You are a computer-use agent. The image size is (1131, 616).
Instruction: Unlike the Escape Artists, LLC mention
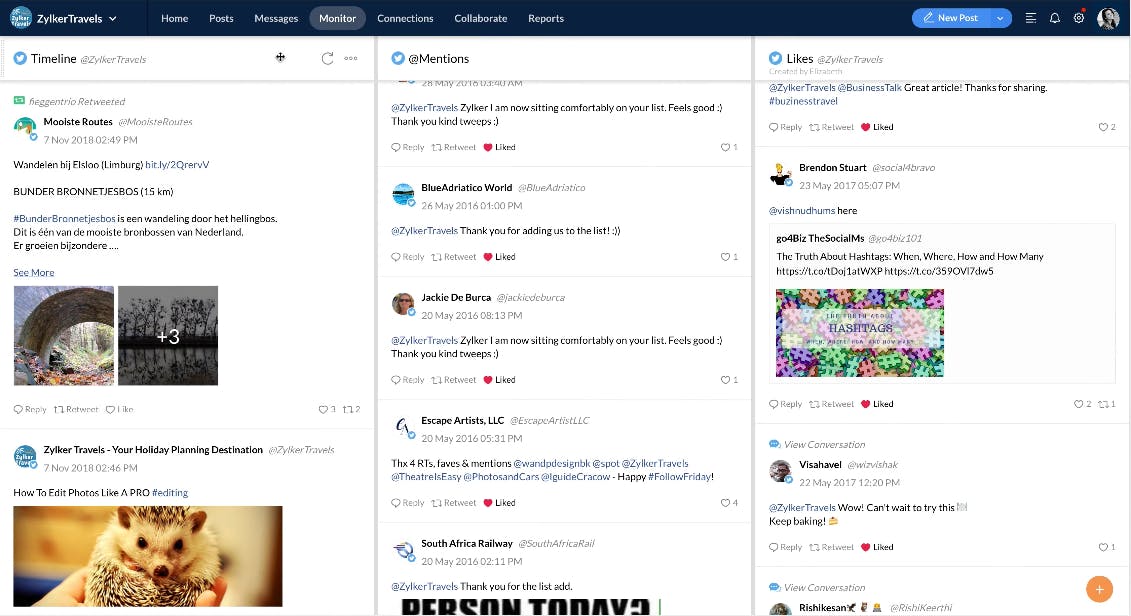499,503
